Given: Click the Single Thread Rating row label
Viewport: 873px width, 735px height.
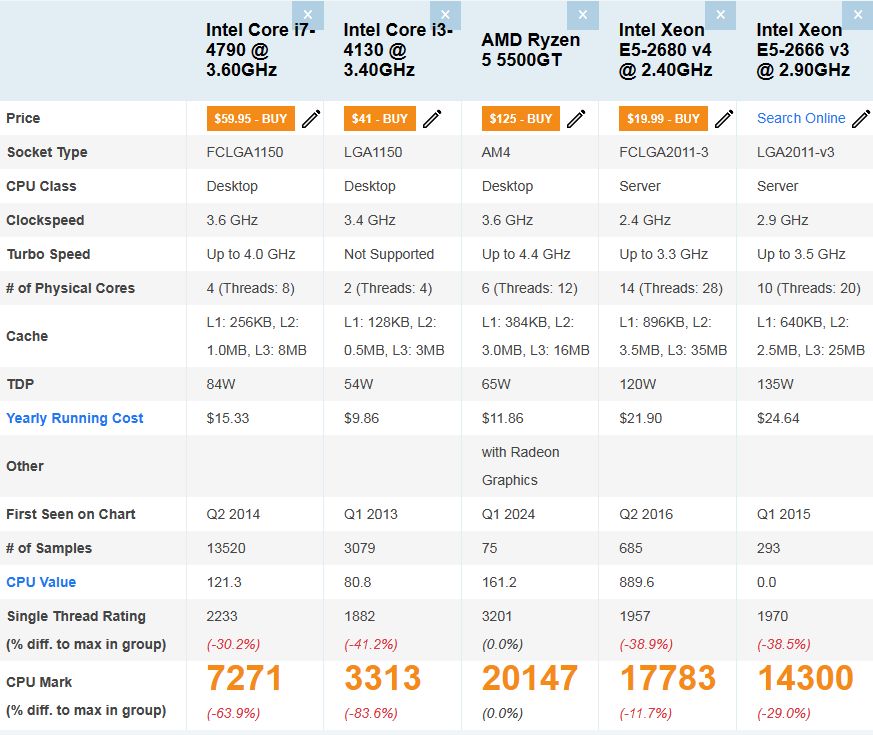Looking at the screenshot, I should (x=76, y=616).
